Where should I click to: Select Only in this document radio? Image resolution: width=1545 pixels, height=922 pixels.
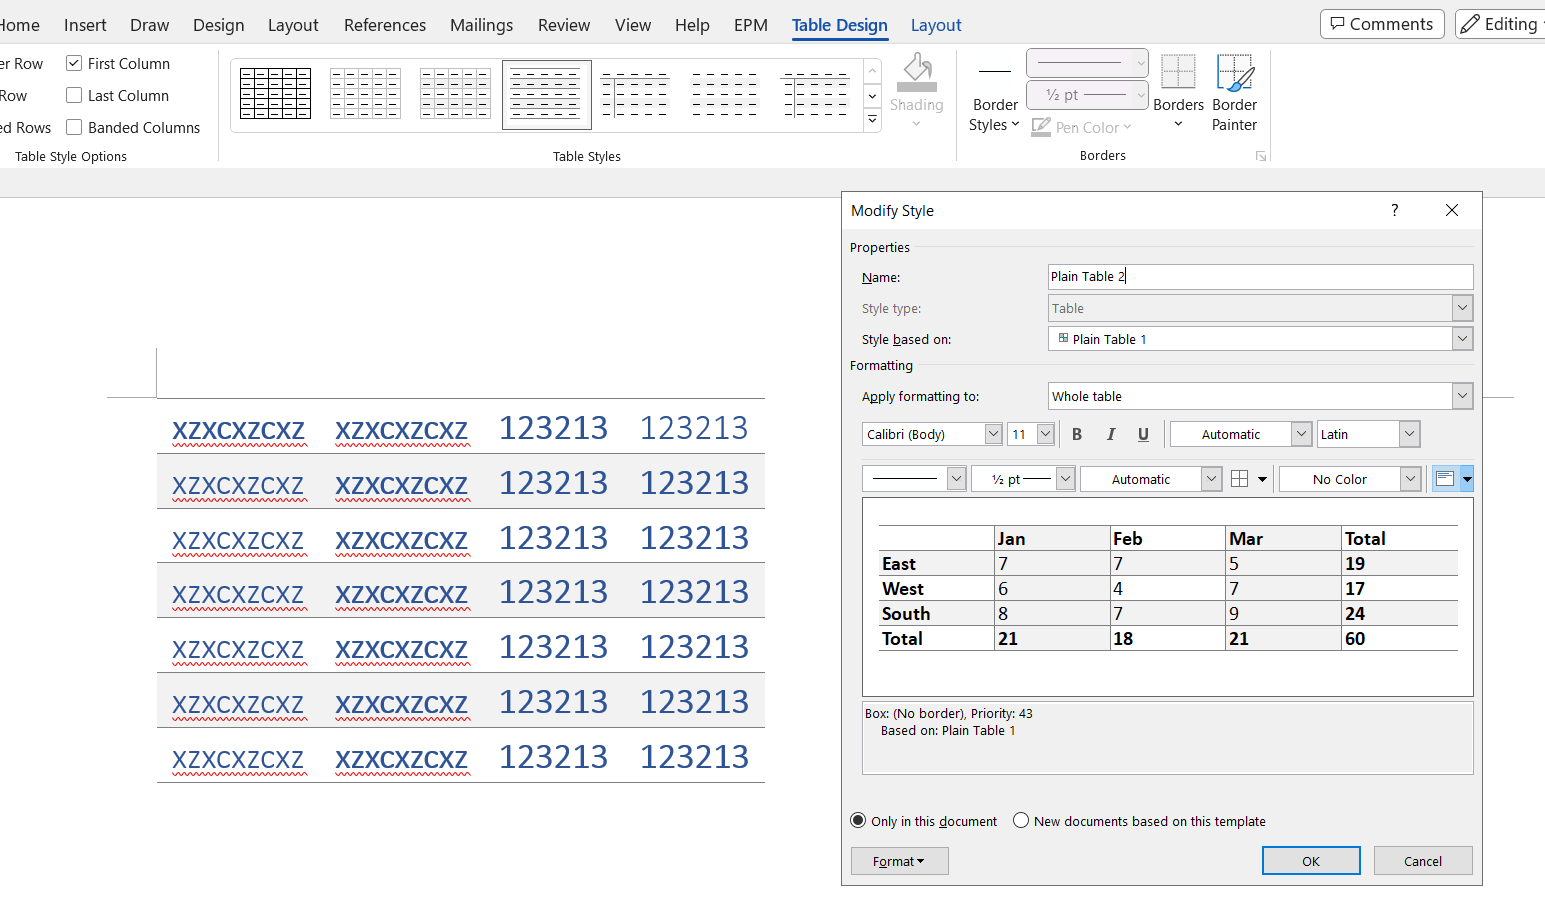pyautogui.click(x=858, y=820)
